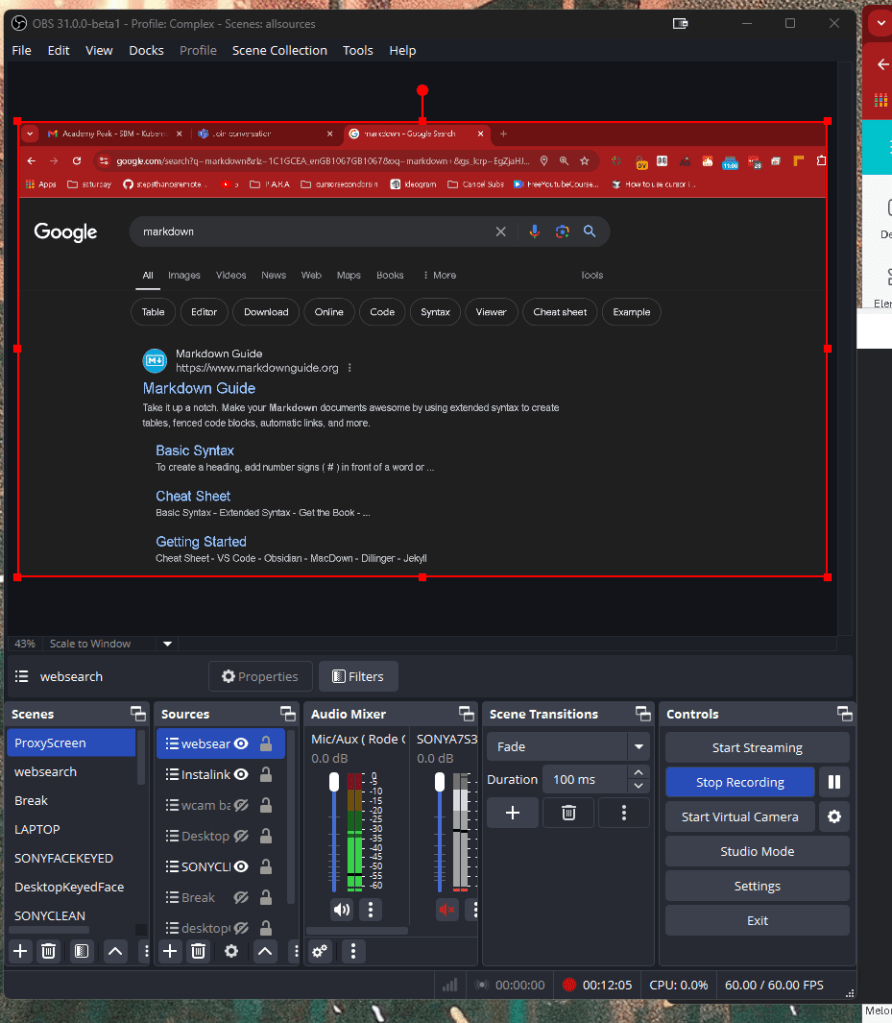Open the Tools menu

358,50
